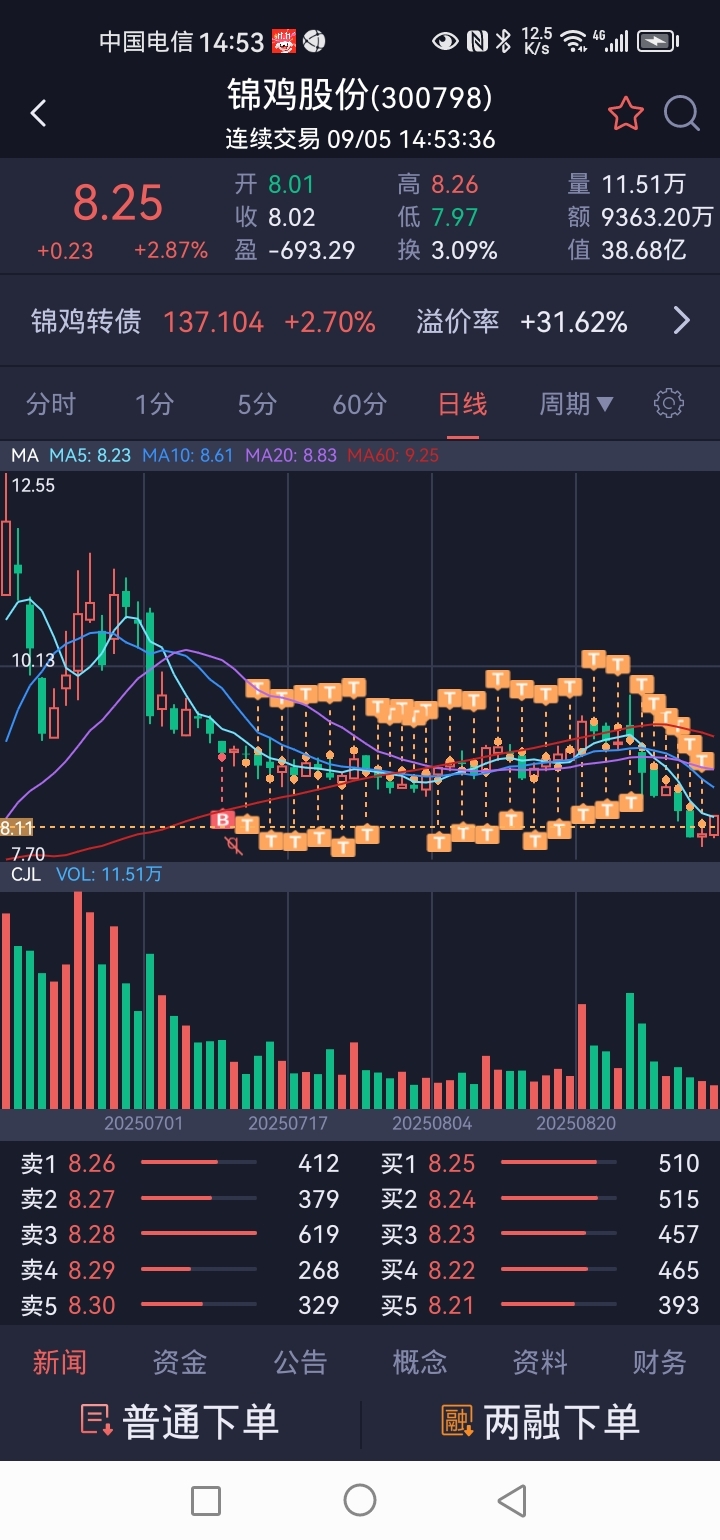This screenshot has width=720, height=1540.
Task: Tap the 20250701 date label
Action: click(x=144, y=1123)
